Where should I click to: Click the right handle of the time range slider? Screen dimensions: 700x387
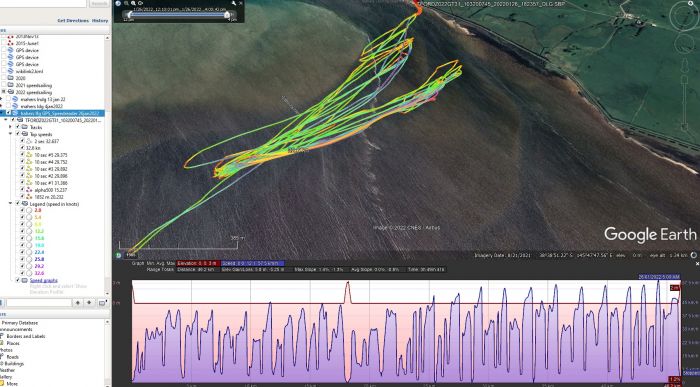pyautogui.click(x=227, y=15)
